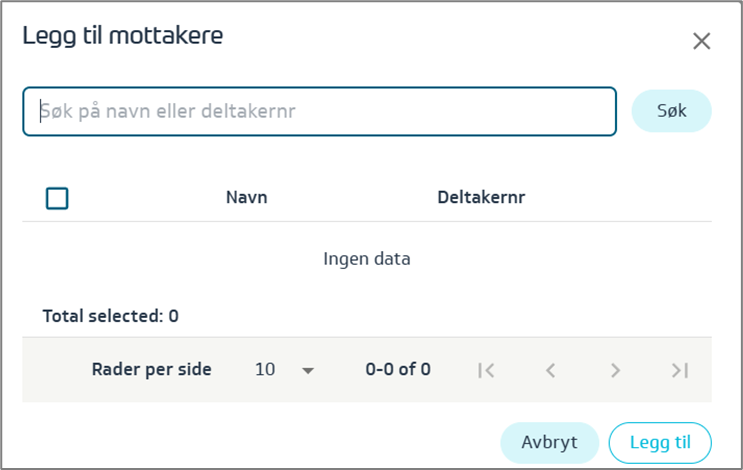Click the Legg til mottakere dialog title
Screen dimensions: 743x470
pyautogui.click(x=123, y=37)
